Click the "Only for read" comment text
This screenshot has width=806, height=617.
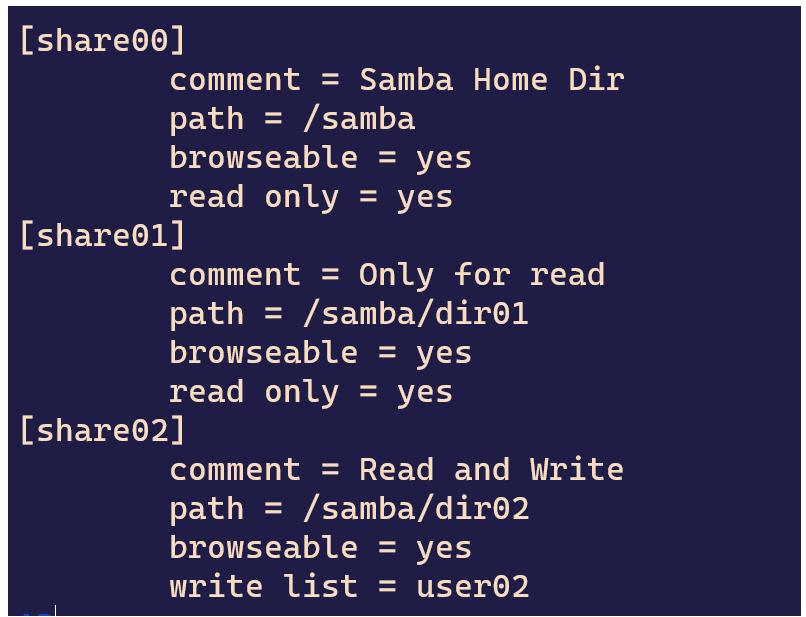click(481, 275)
